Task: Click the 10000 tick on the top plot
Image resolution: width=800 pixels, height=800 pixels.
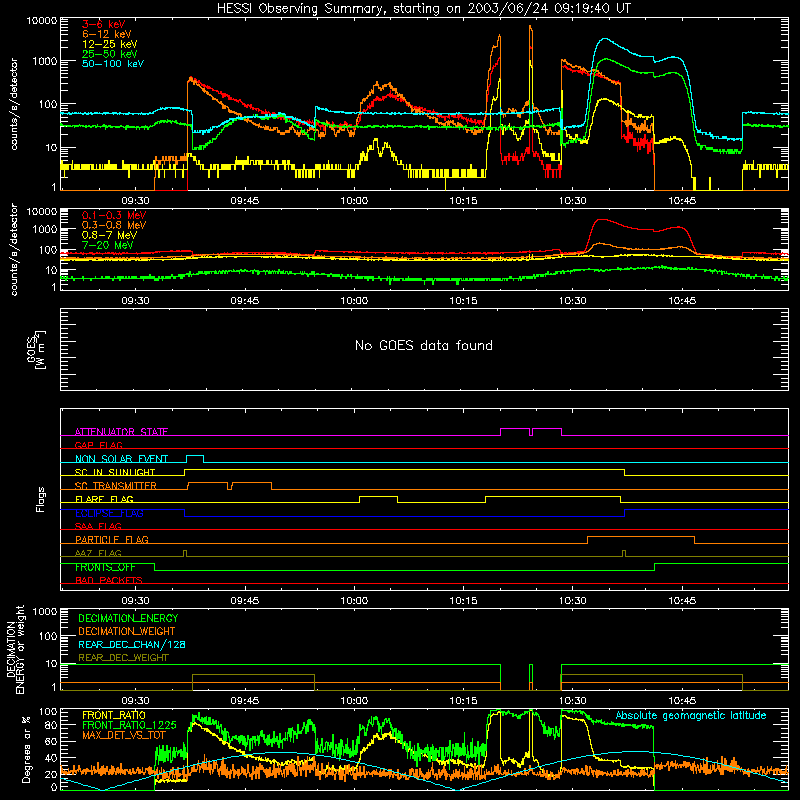Action: coord(42,21)
